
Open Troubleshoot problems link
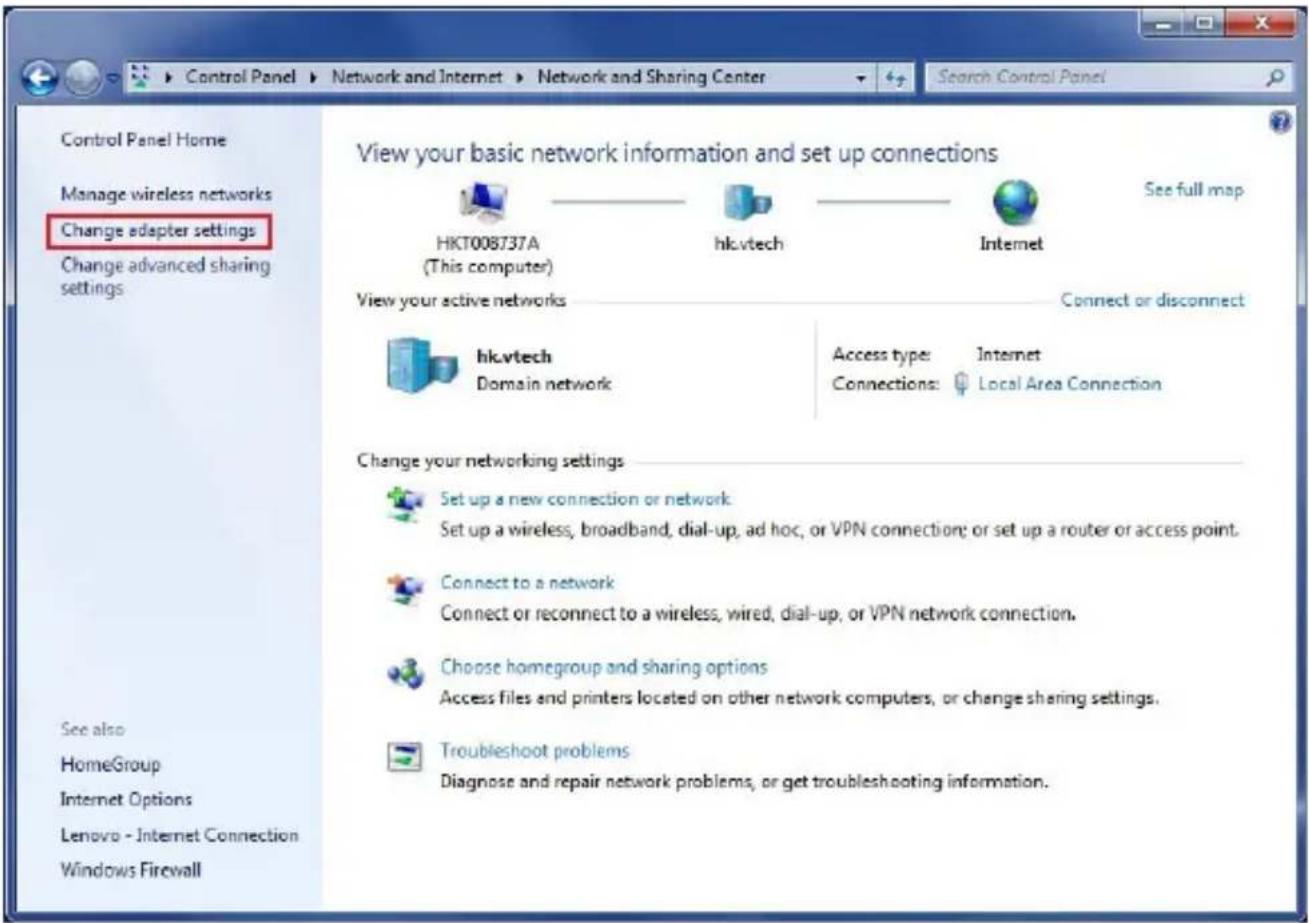point(535,750)
